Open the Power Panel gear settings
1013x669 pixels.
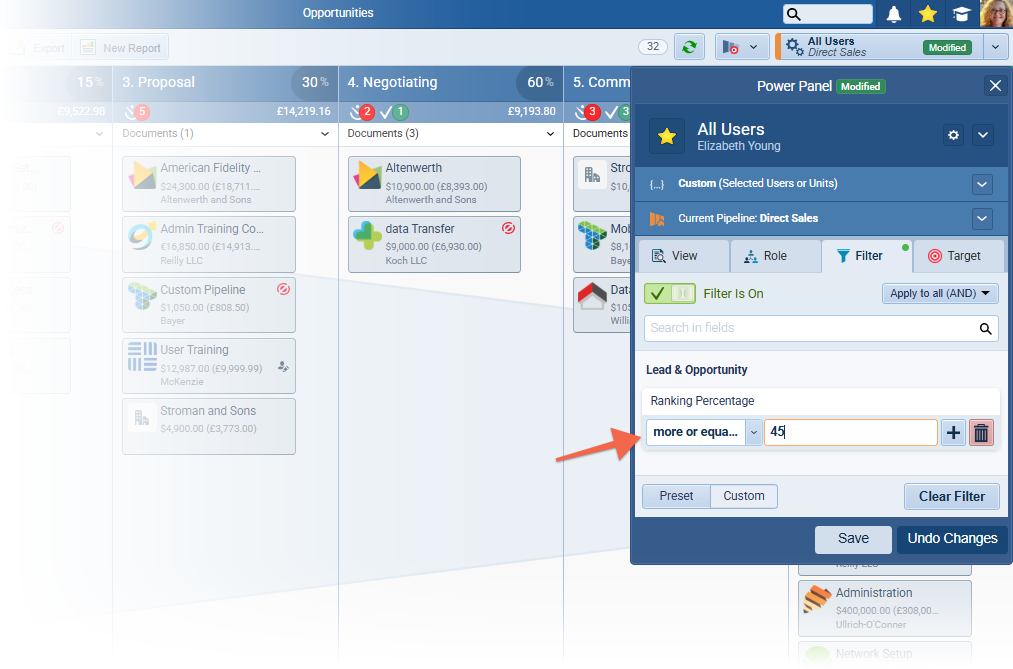(954, 135)
